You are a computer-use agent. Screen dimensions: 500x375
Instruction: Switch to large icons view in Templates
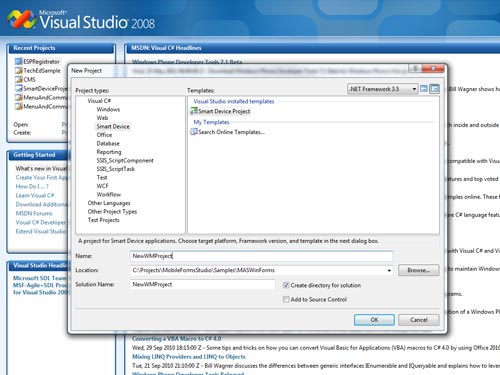click(423, 89)
